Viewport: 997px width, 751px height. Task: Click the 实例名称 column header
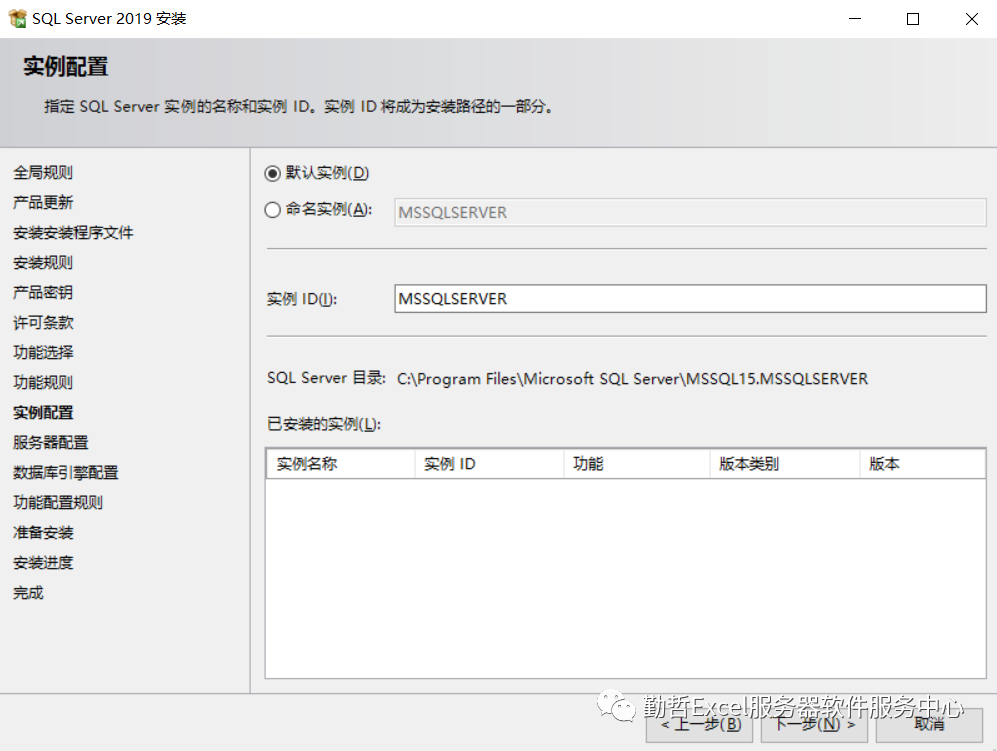[x=341, y=464]
